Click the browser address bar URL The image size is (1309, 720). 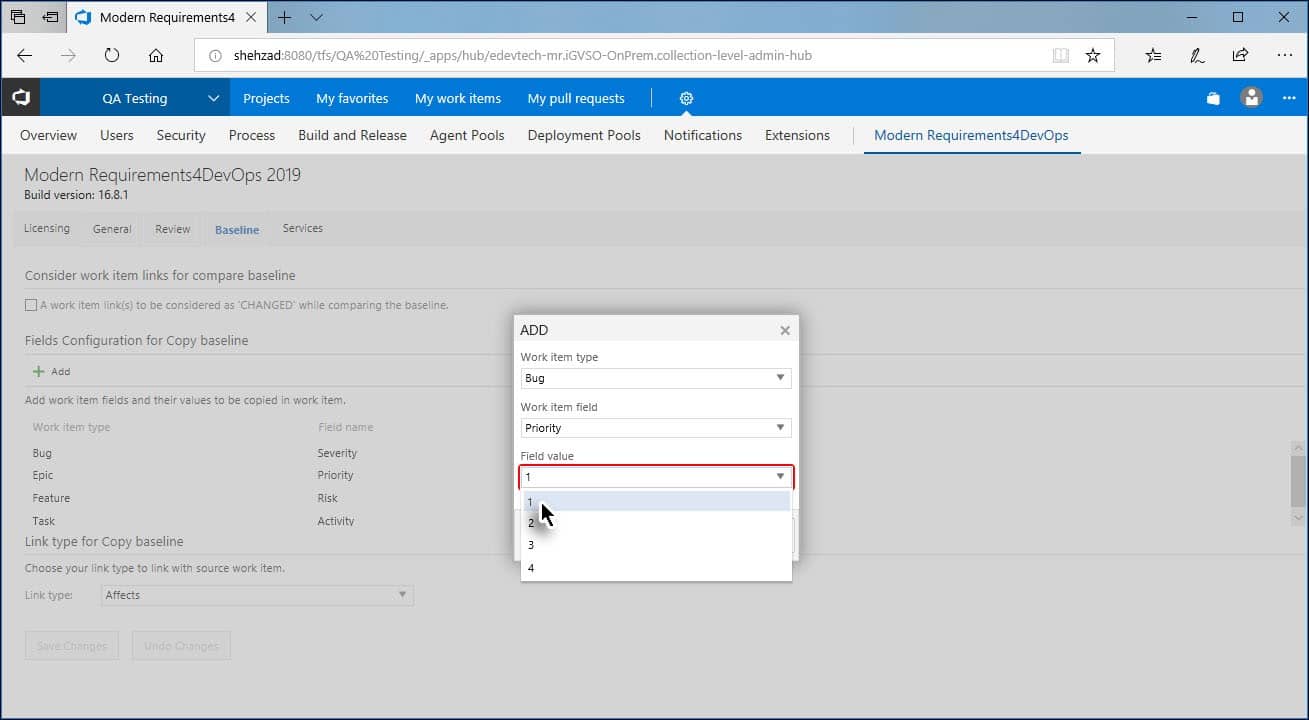coord(522,56)
